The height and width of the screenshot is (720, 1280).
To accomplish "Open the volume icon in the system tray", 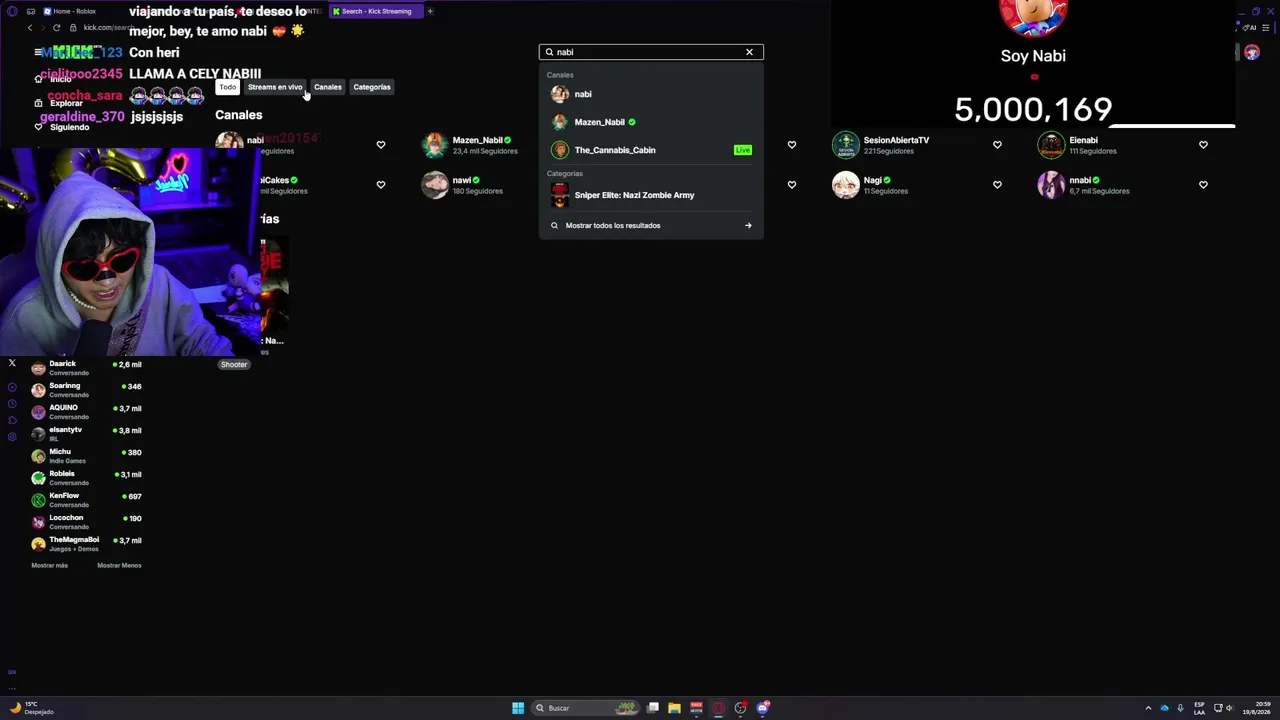I will [1229, 708].
